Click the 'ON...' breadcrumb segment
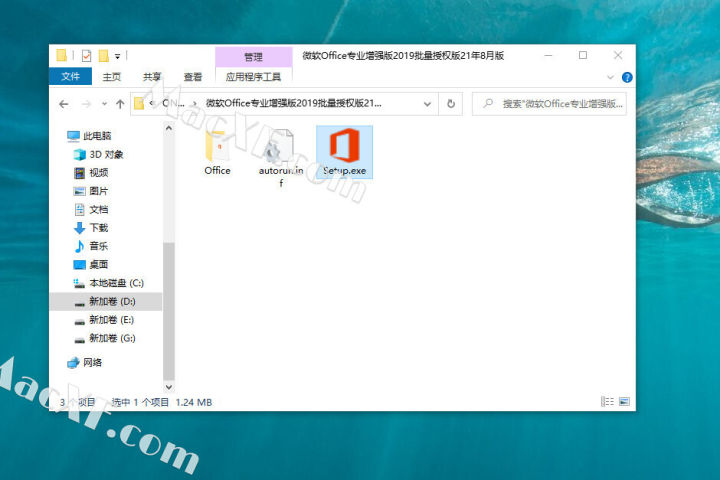Screen dimensions: 720x480 pos(173,103)
